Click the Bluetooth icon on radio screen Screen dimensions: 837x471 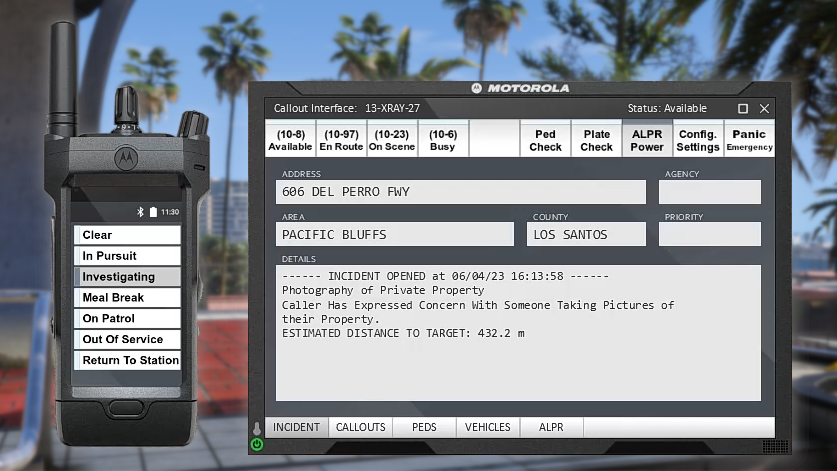click(x=141, y=212)
